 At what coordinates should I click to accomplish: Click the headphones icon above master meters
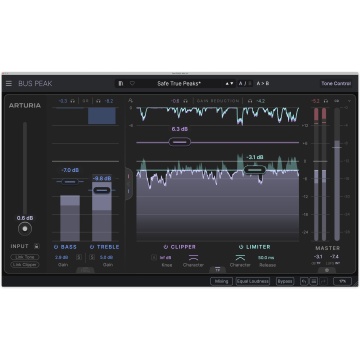pyautogui.click(x=326, y=101)
